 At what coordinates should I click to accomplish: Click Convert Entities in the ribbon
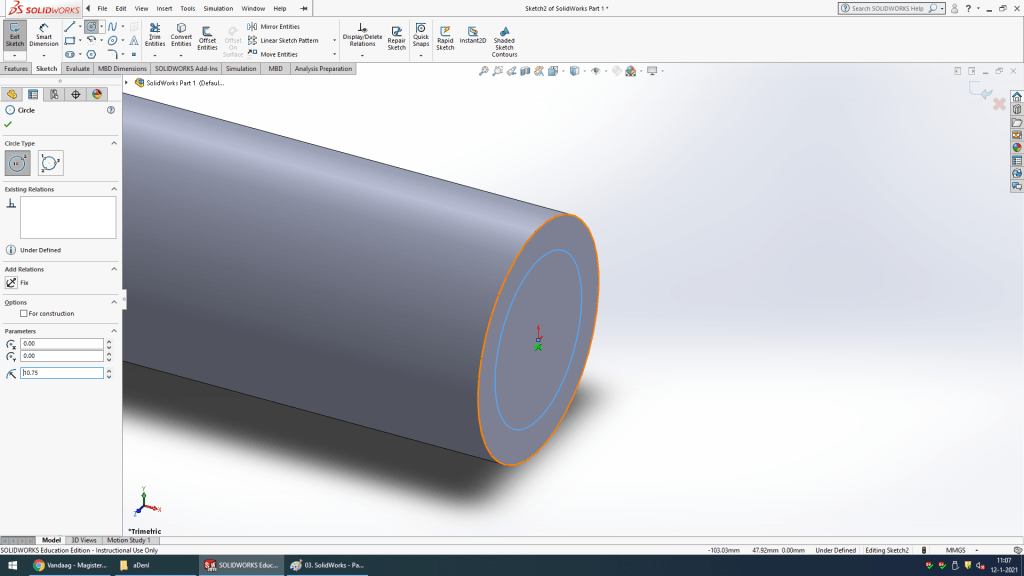181,35
